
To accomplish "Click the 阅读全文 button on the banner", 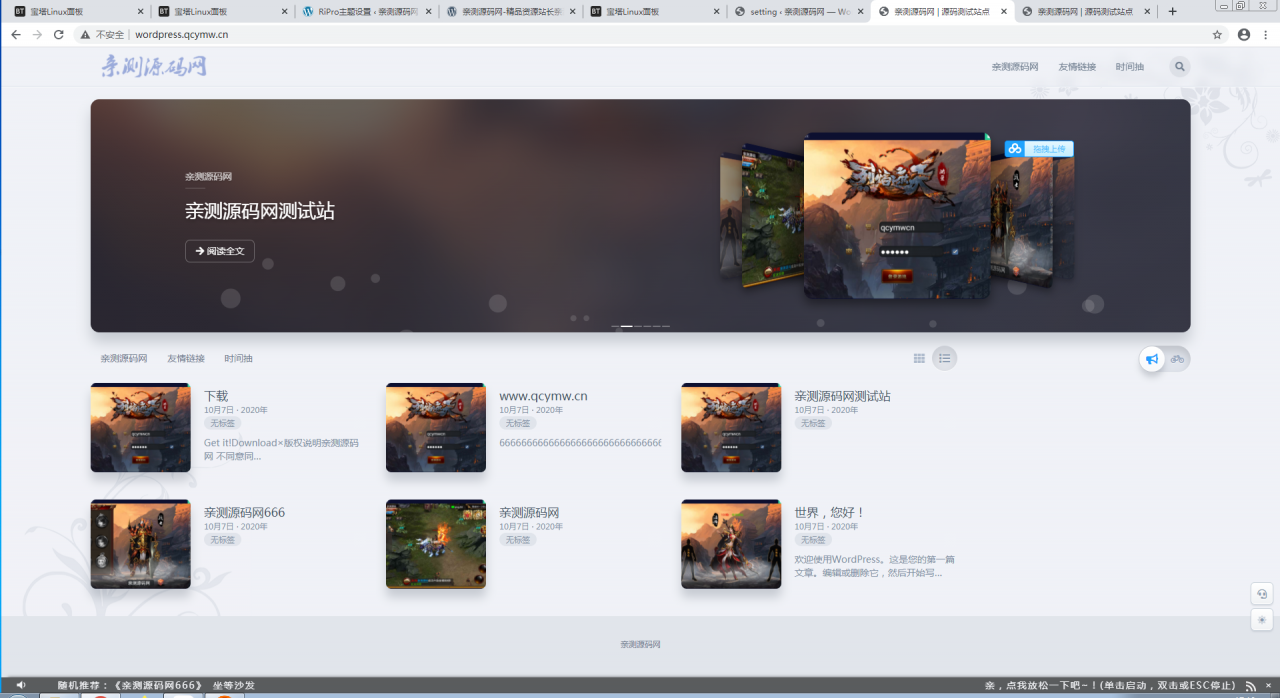I will [x=220, y=251].
